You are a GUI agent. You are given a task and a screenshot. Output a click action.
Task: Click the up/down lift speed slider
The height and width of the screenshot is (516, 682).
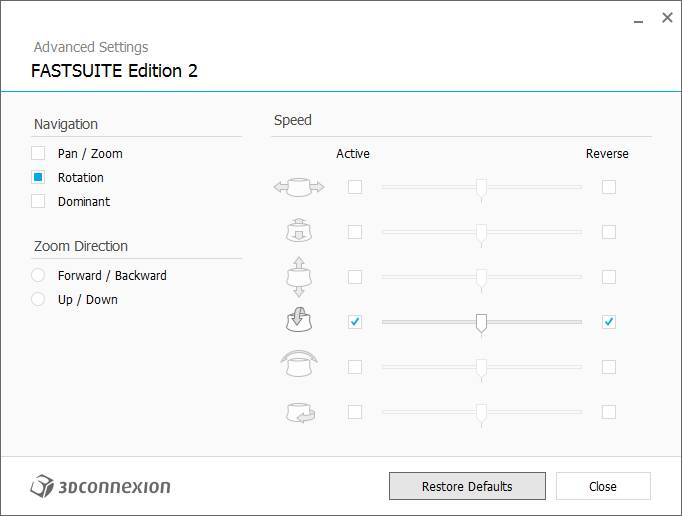[x=482, y=277]
